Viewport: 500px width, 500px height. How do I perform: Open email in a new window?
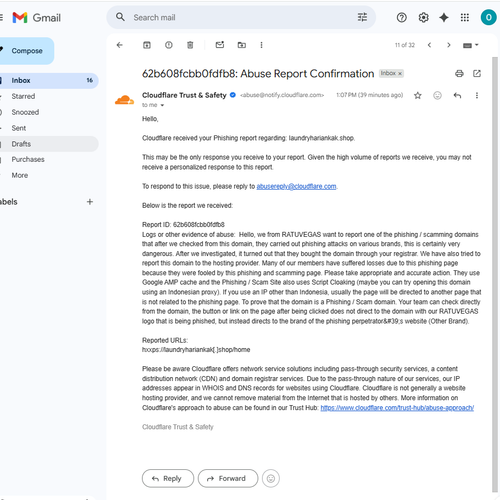pos(477,73)
